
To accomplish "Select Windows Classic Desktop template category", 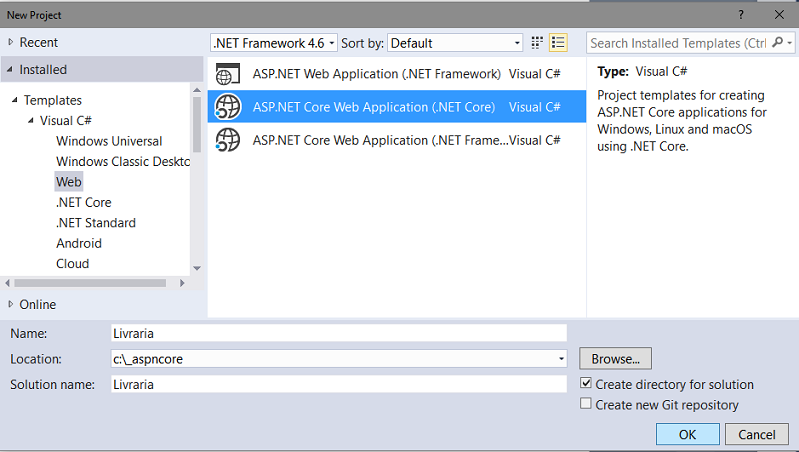I will [x=122, y=161].
